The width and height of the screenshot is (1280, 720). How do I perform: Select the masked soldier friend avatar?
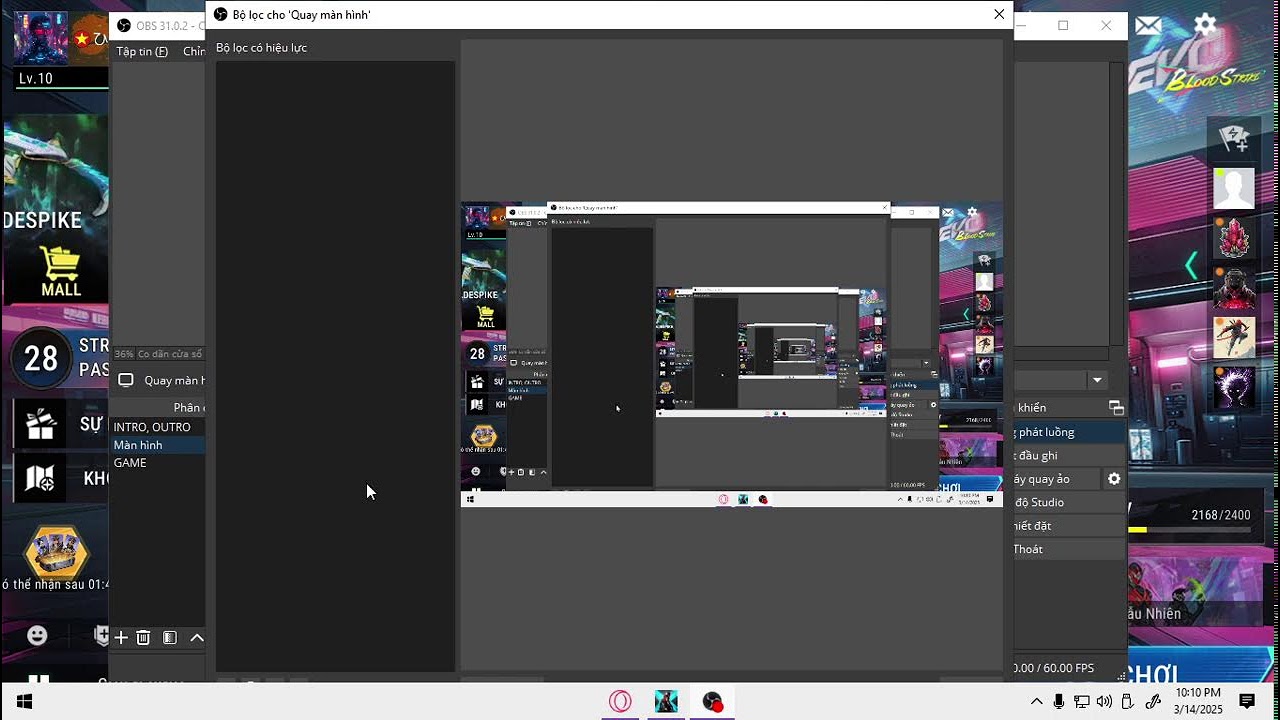click(1234, 288)
